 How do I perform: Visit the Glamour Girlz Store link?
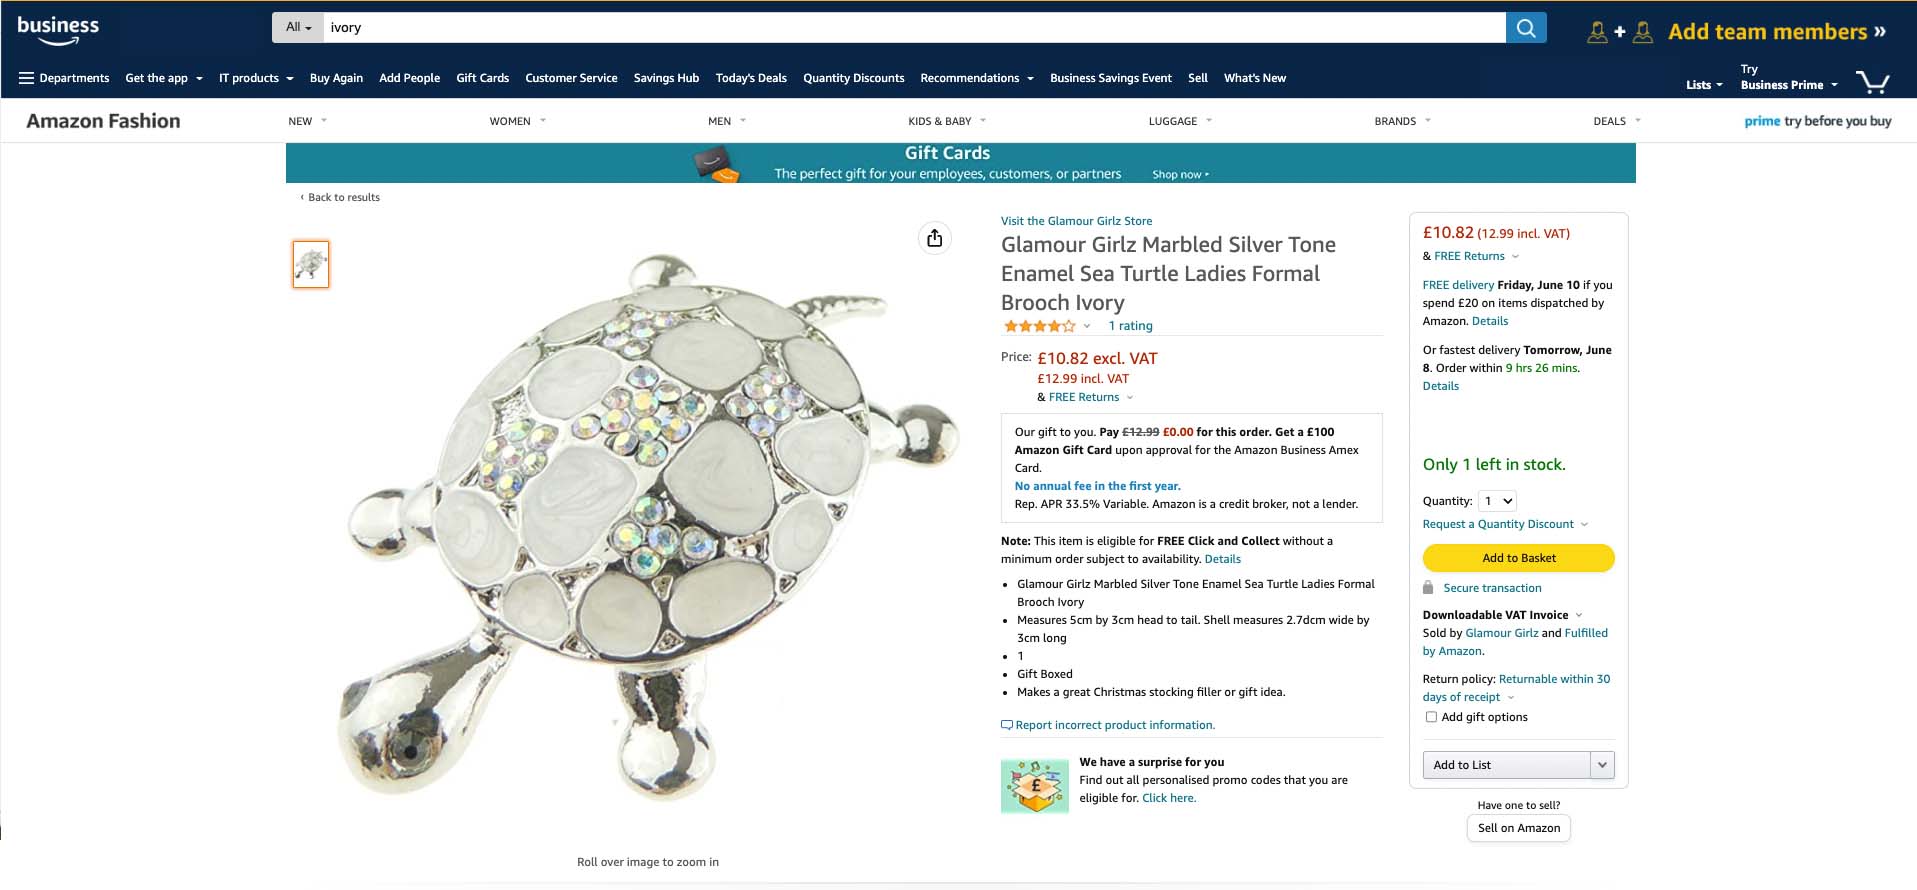pos(1076,221)
